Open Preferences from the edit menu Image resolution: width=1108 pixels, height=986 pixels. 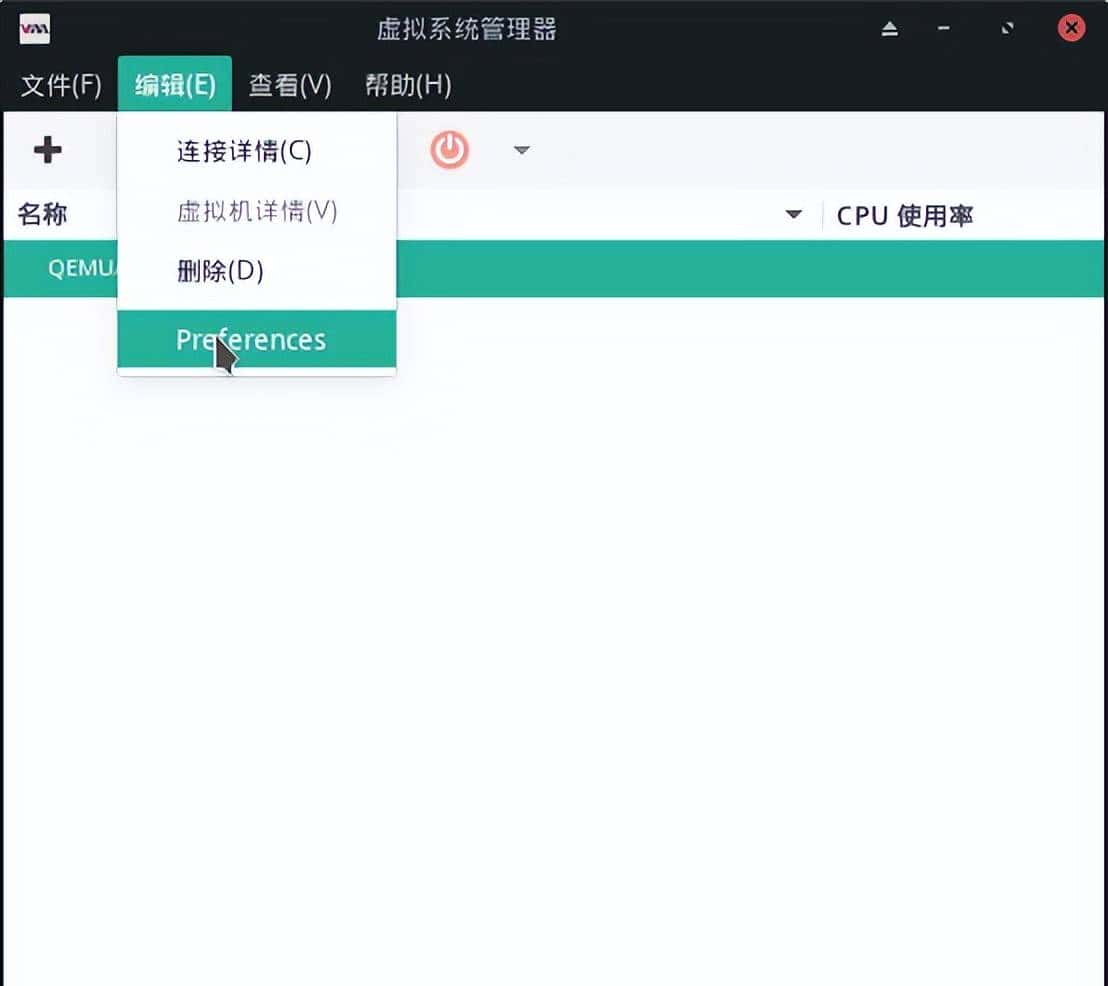click(x=250, y=339)
